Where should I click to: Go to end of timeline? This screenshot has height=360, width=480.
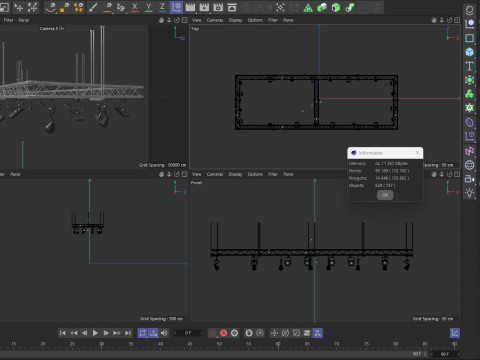point(128,333)
